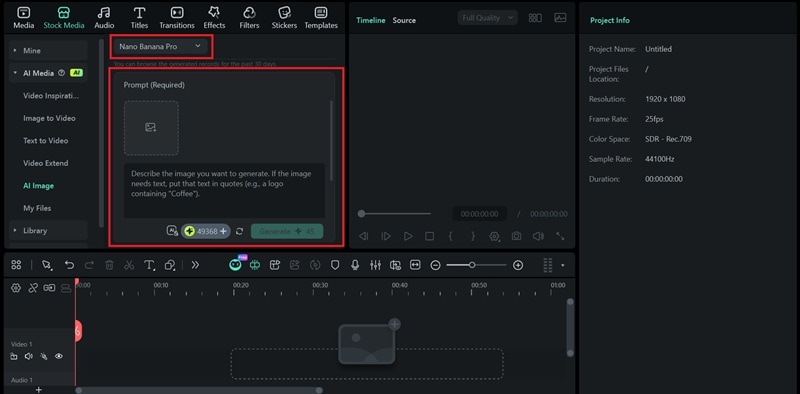
Task: Click the split scissors icon
Action: point(129,265)
